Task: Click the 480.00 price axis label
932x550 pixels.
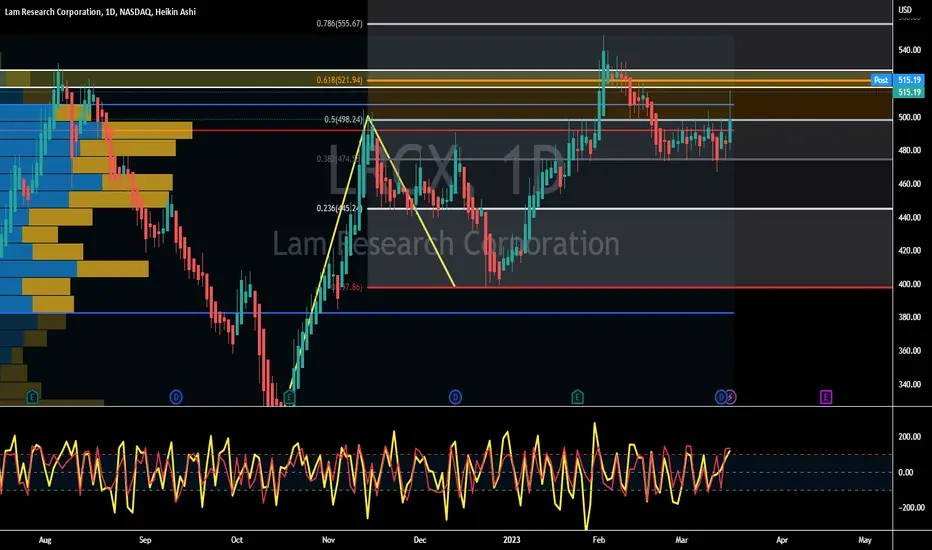Action: coord(909,150)
